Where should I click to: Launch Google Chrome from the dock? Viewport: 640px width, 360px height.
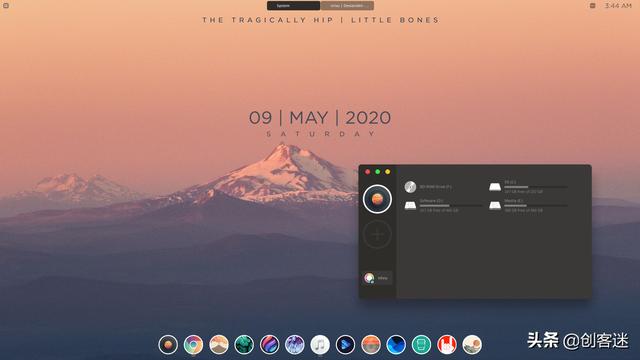(193, 344)
